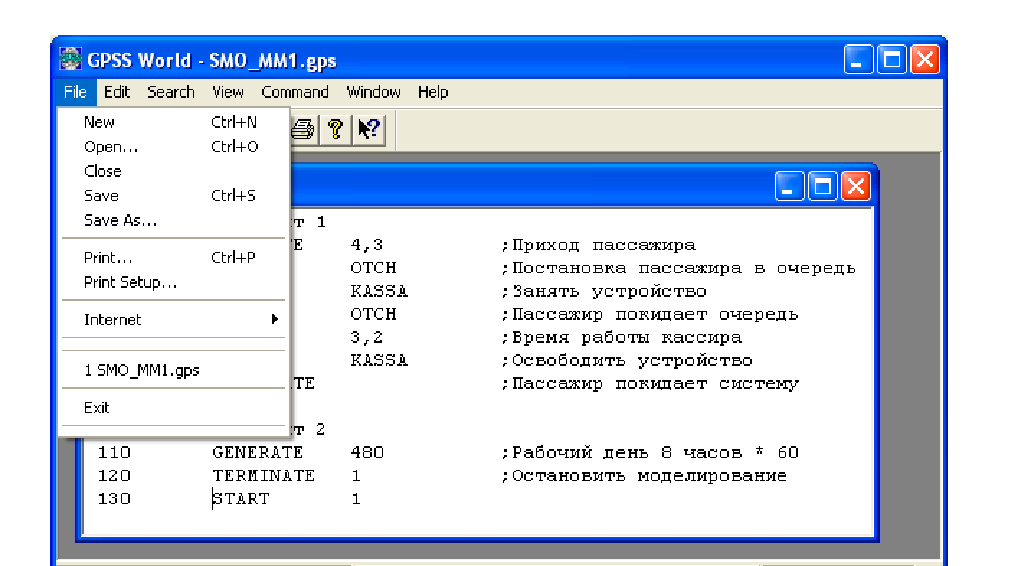Viewport: 1036px width, 566px height.
Task: Click line number 110 in the editor
Action: point(114,452)
